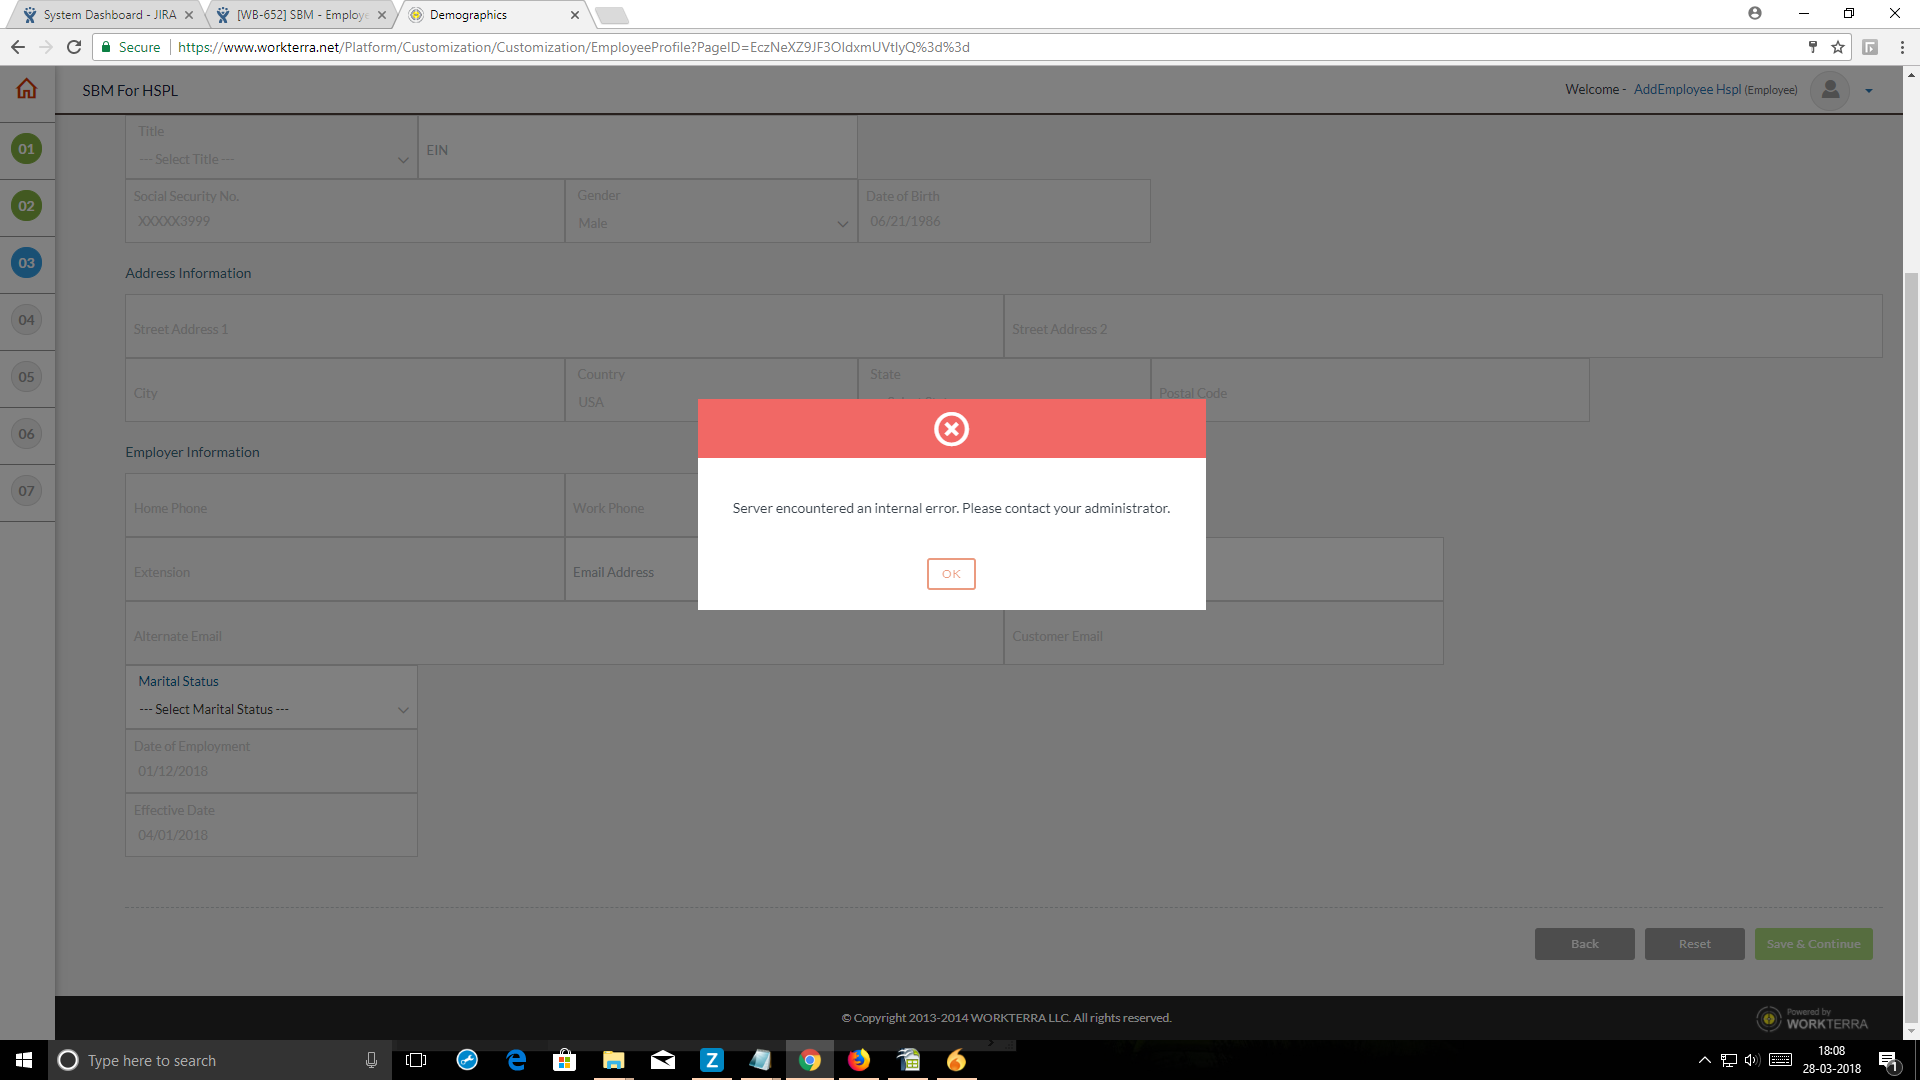Open Firefox from the taskbar
Viewport: 1920px width, 1080px height.
[859, 1060]
